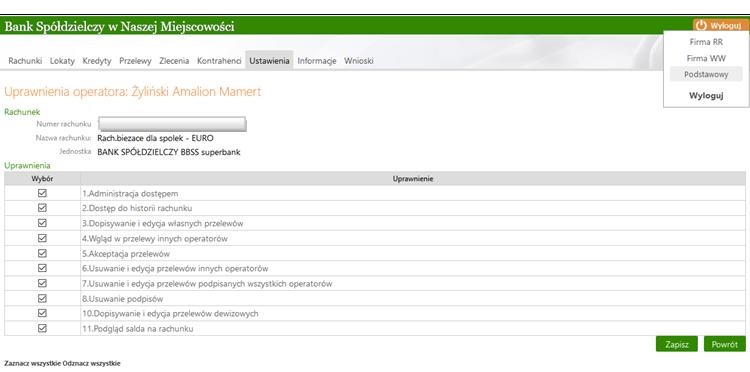
Task: Click the orange Wyloguj power button
Action: point(720,25)
